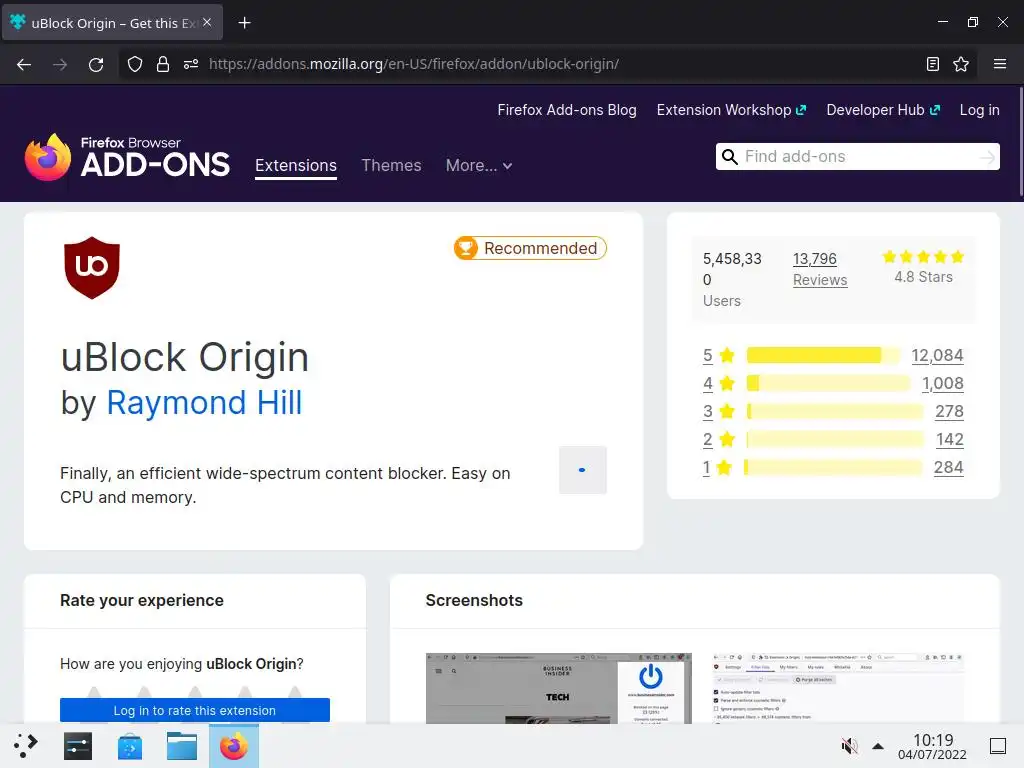This screenshot has width=1024, height=768.
Task: Go back to the previous page
Action: coord(24,64)
